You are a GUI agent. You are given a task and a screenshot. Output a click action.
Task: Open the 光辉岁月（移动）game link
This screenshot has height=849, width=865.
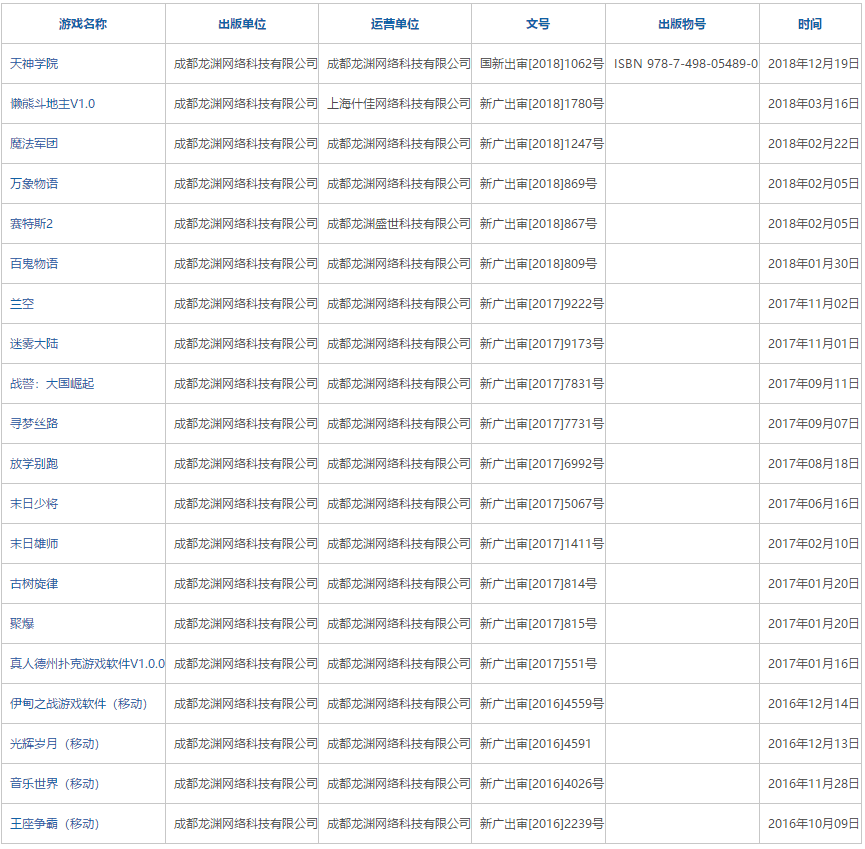[x=55, y=744]
